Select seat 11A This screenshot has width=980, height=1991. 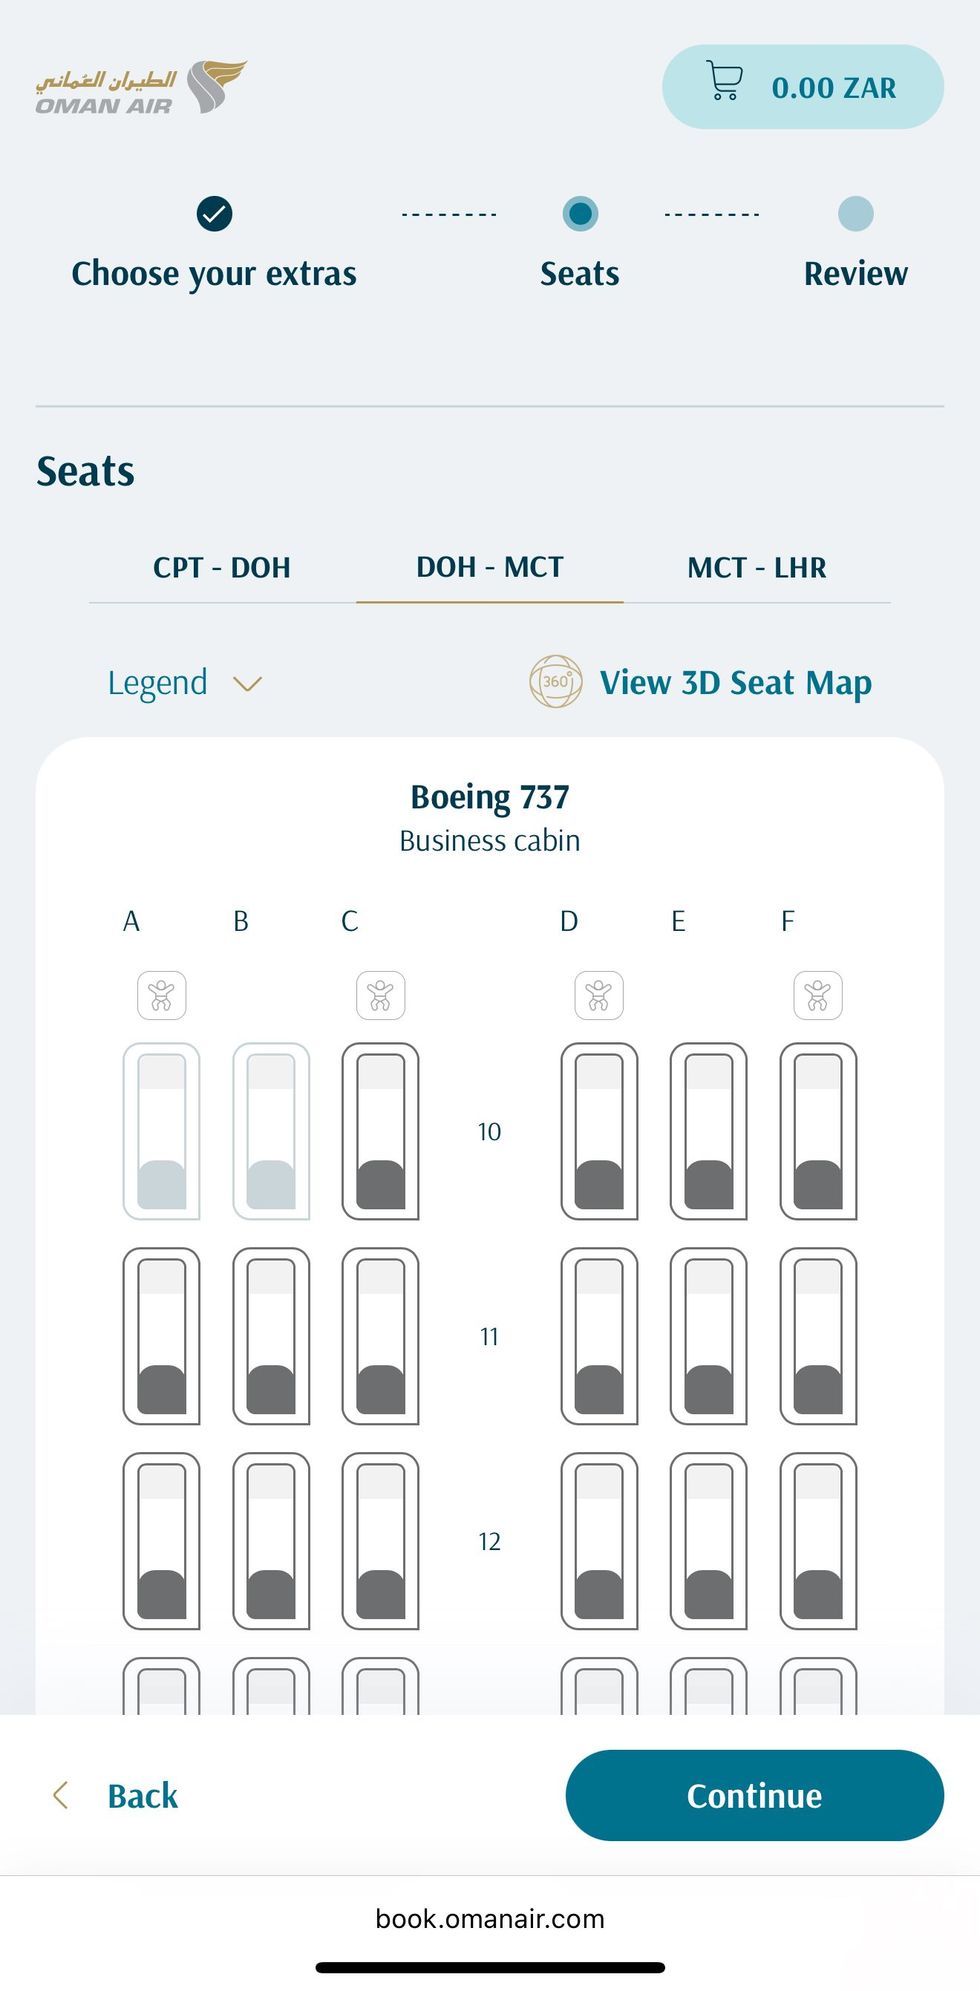pyautogui.click(x=162, y=1336)
